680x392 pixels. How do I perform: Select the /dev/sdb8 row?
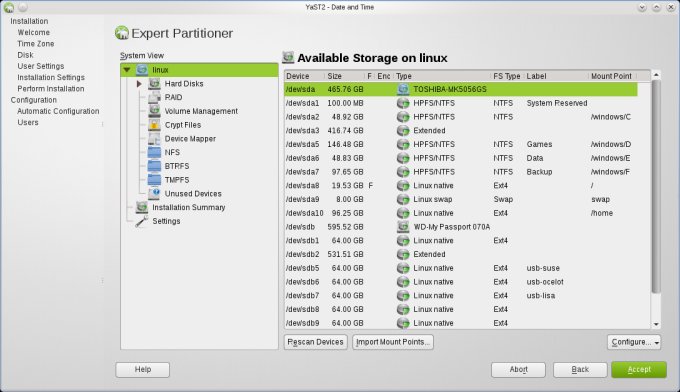[x=461, y=310]
